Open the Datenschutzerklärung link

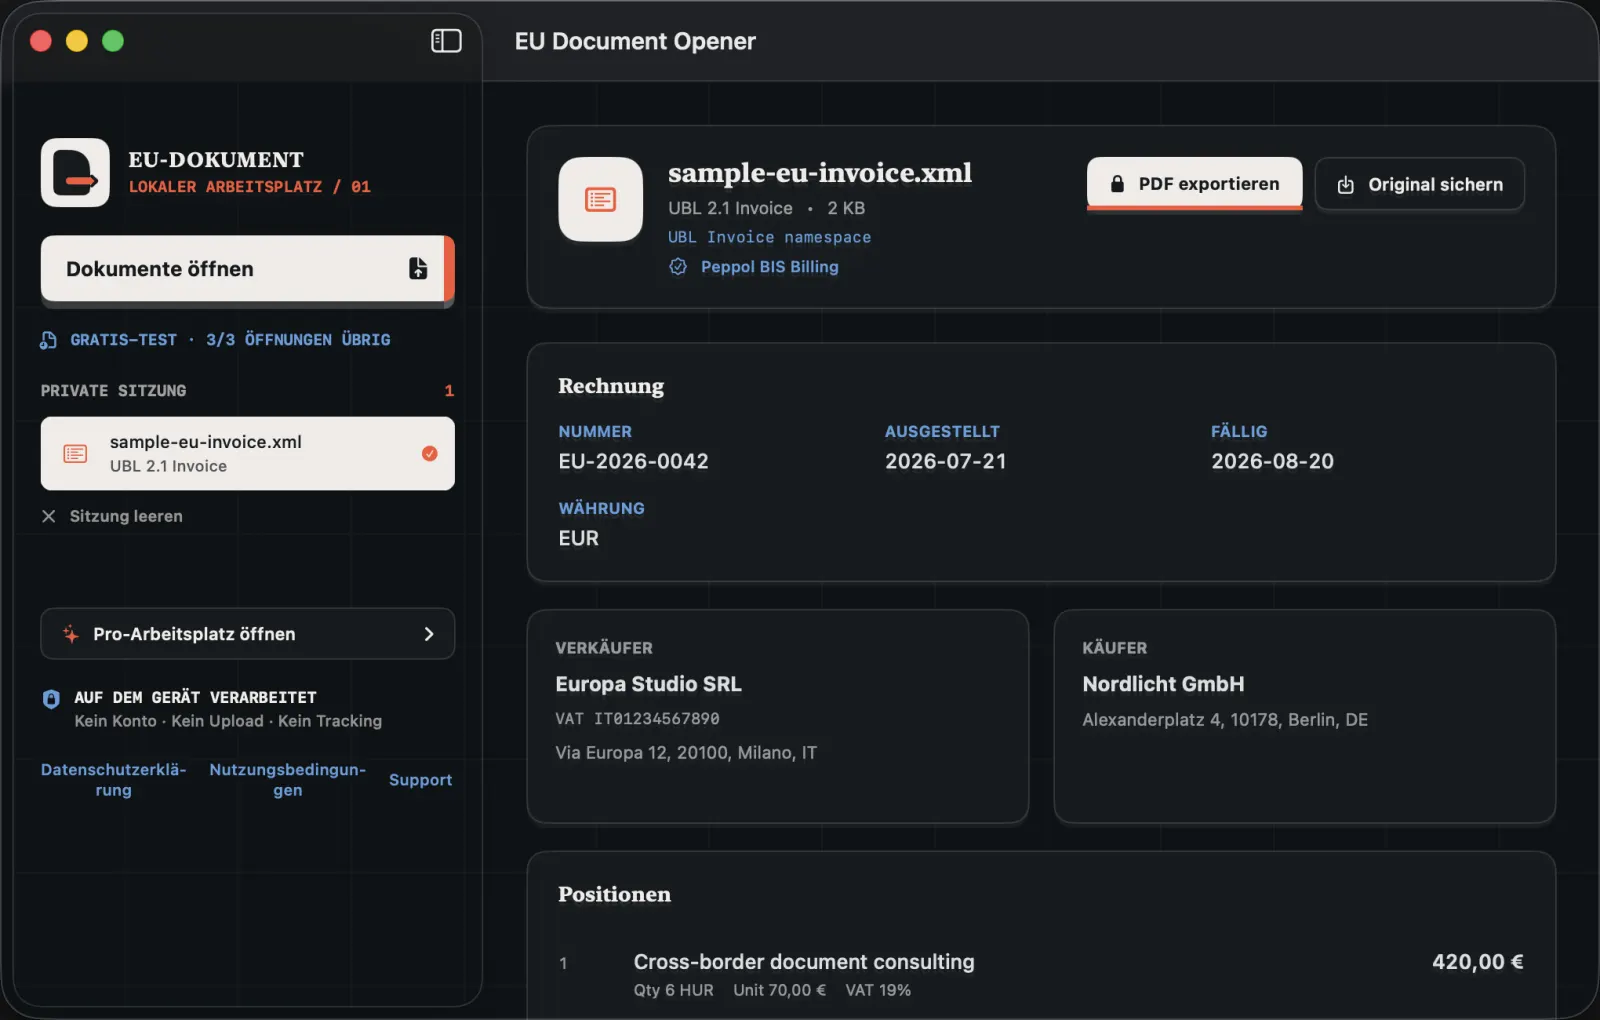pyautogui.click(x=114, y=780)
